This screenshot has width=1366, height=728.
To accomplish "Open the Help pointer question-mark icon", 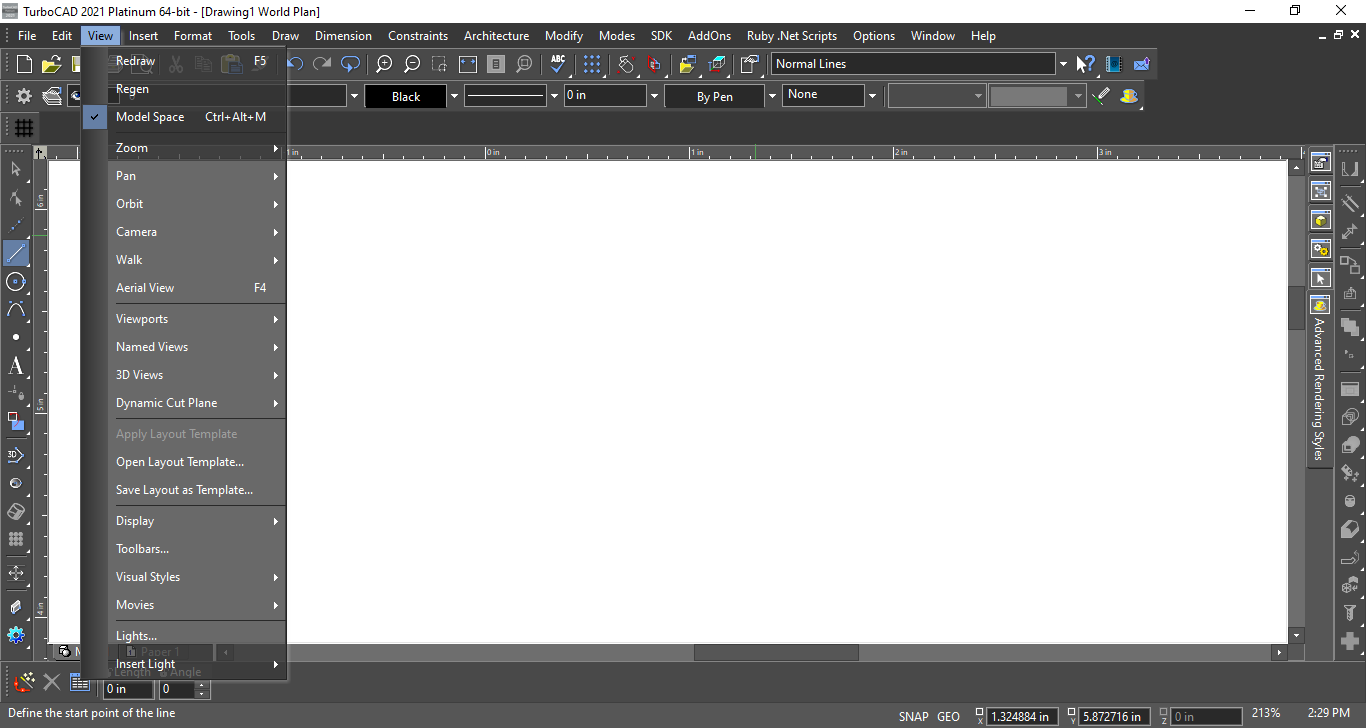I will 1085,64.
